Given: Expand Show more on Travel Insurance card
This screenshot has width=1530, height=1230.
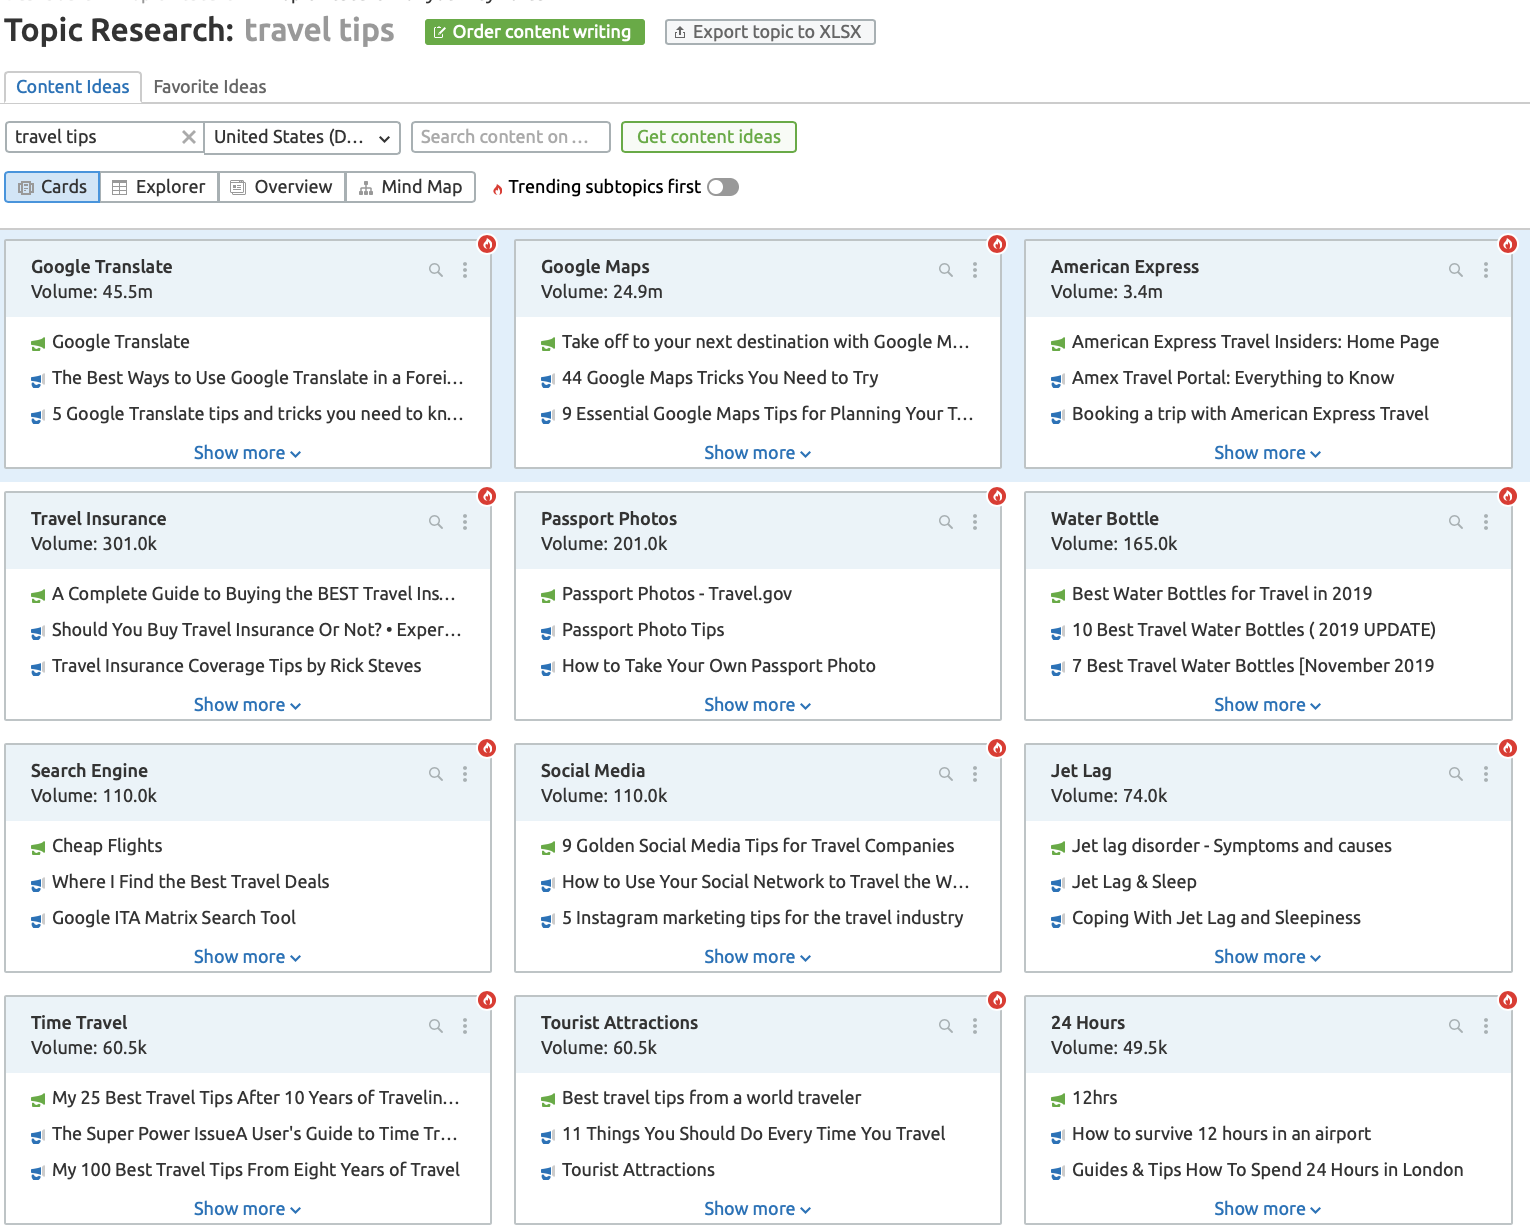Looking at the screenshot, I should pyautogui.click(x=247, y=705).
